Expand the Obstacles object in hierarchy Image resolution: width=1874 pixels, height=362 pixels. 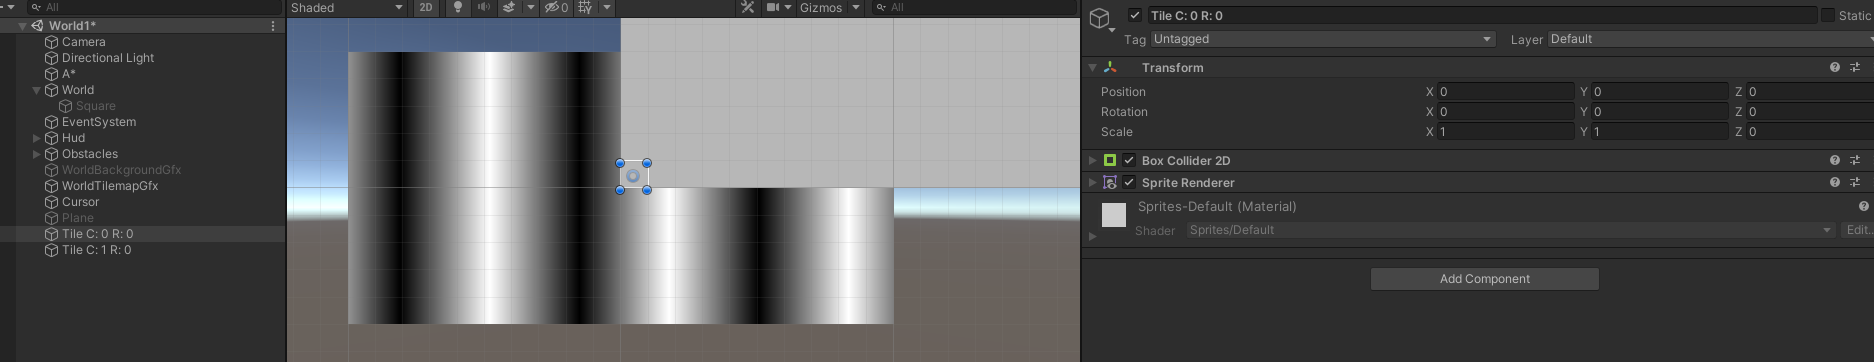click(37, 154)
